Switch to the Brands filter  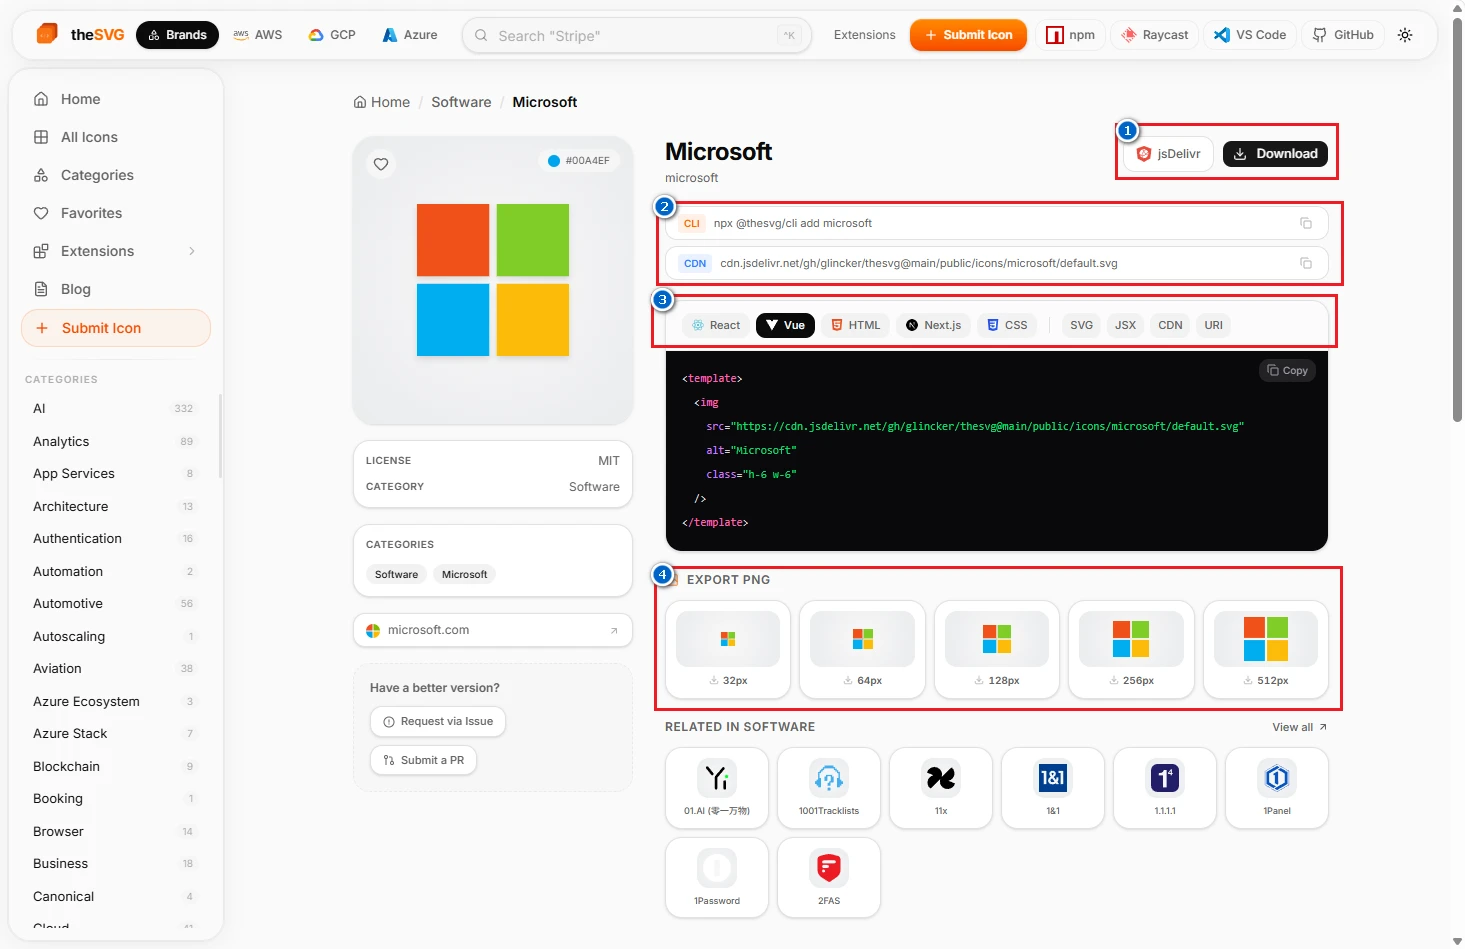click(177, 35)
